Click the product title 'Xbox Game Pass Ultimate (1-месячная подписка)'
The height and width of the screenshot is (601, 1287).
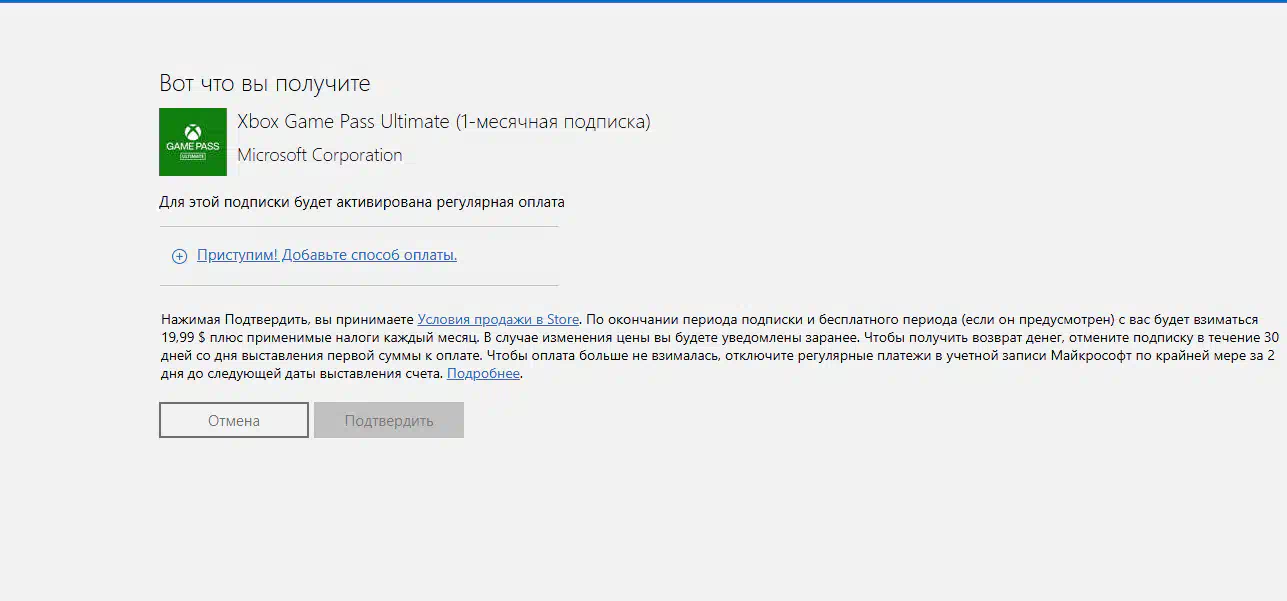click(x=444, y=122)
